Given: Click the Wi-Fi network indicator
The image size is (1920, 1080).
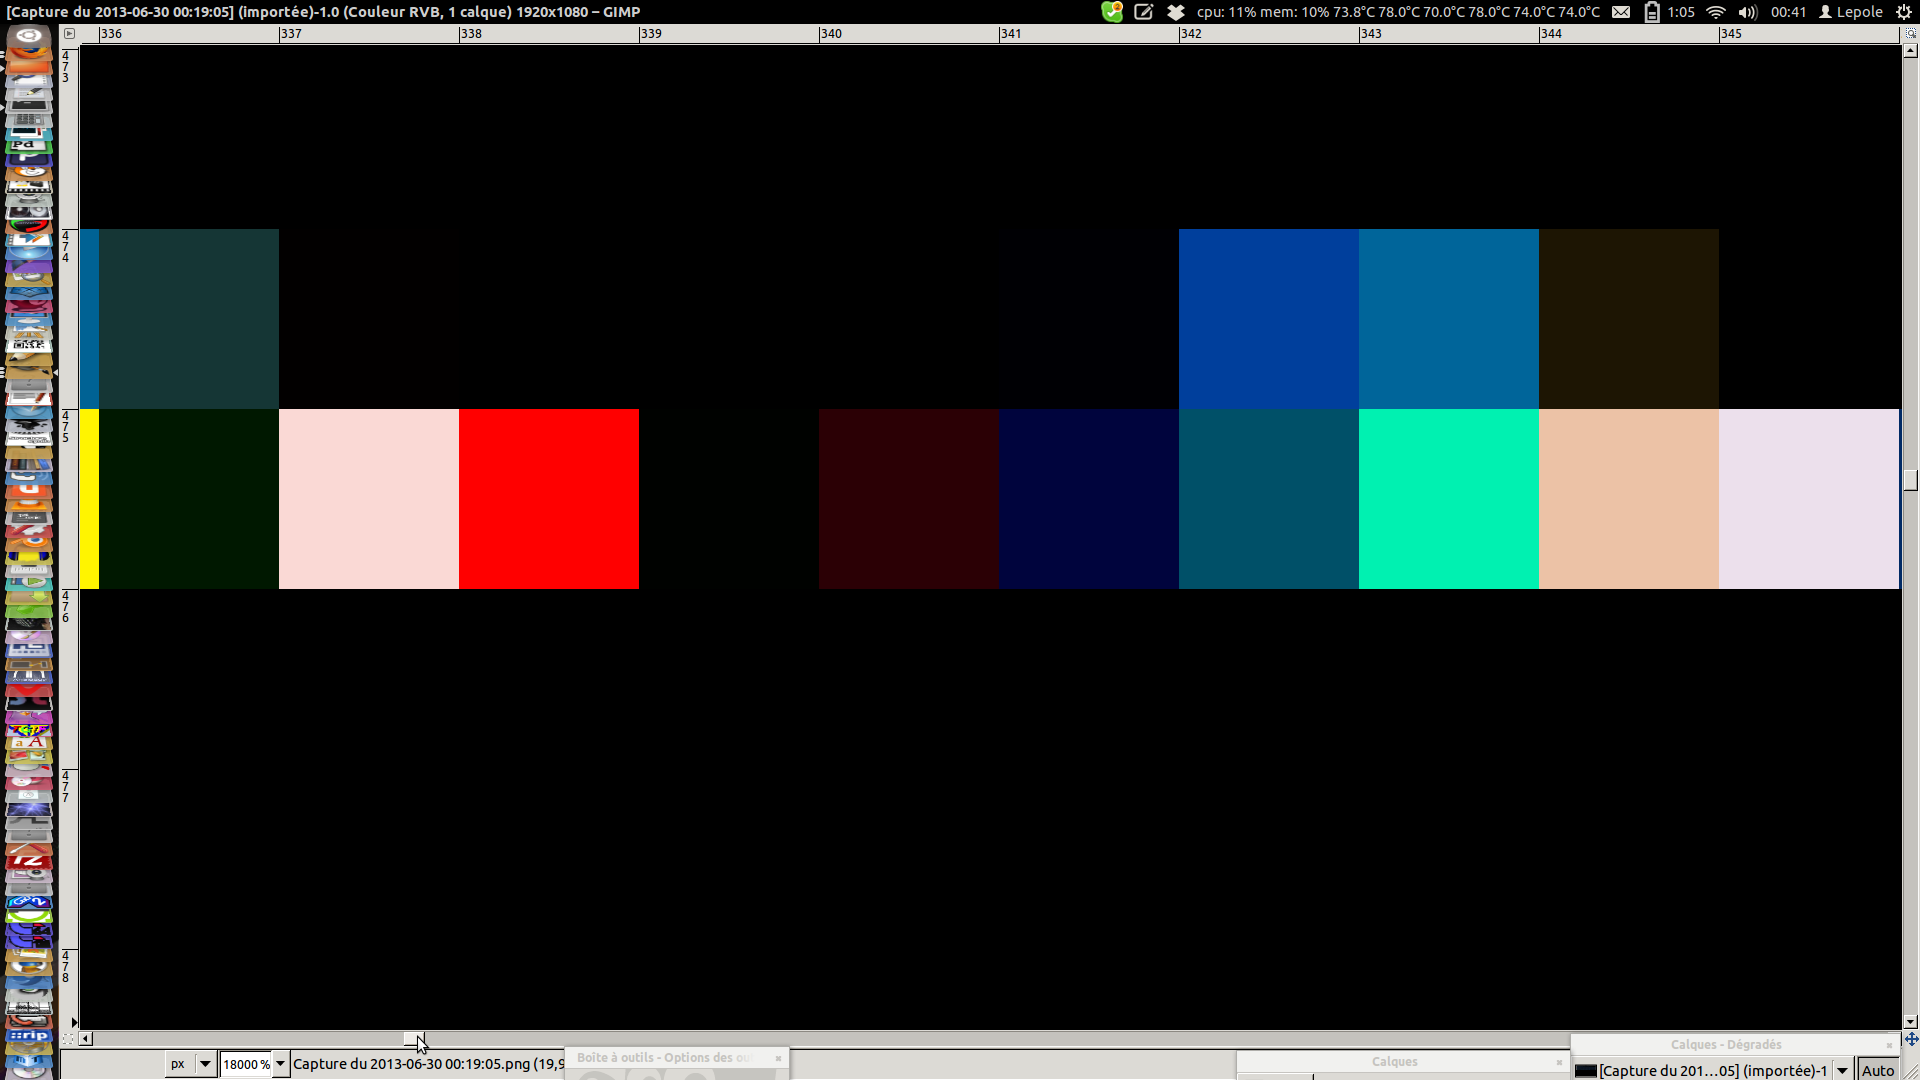Looking at the screenshot, I should (1716, 12).
